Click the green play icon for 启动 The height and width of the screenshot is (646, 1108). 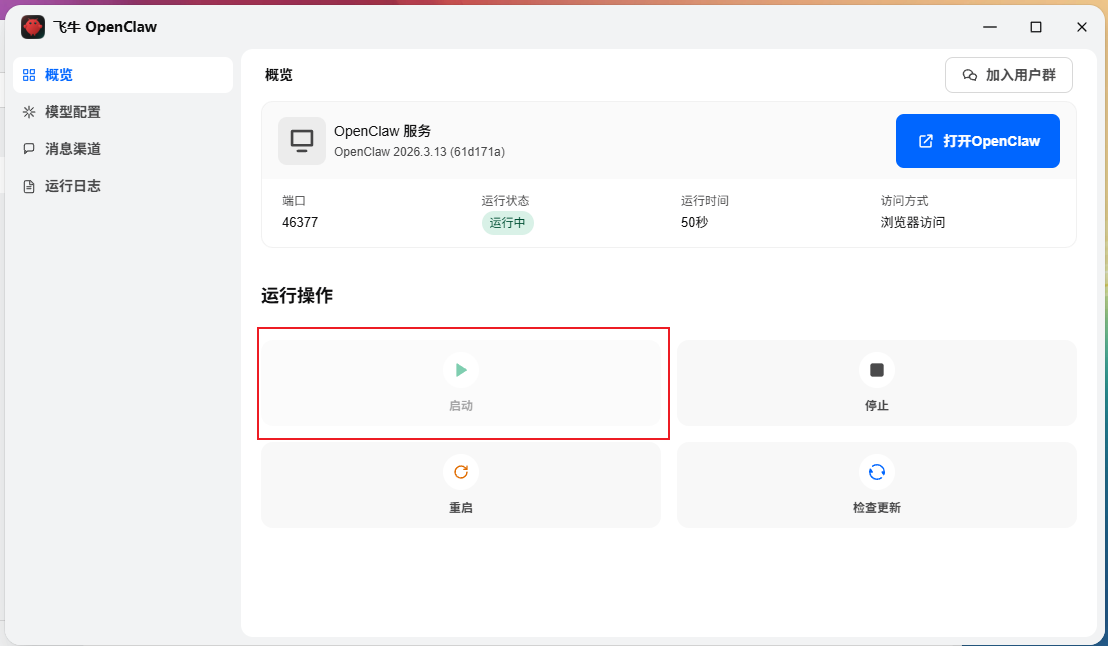pyautogui.click(x=461, y=370)
